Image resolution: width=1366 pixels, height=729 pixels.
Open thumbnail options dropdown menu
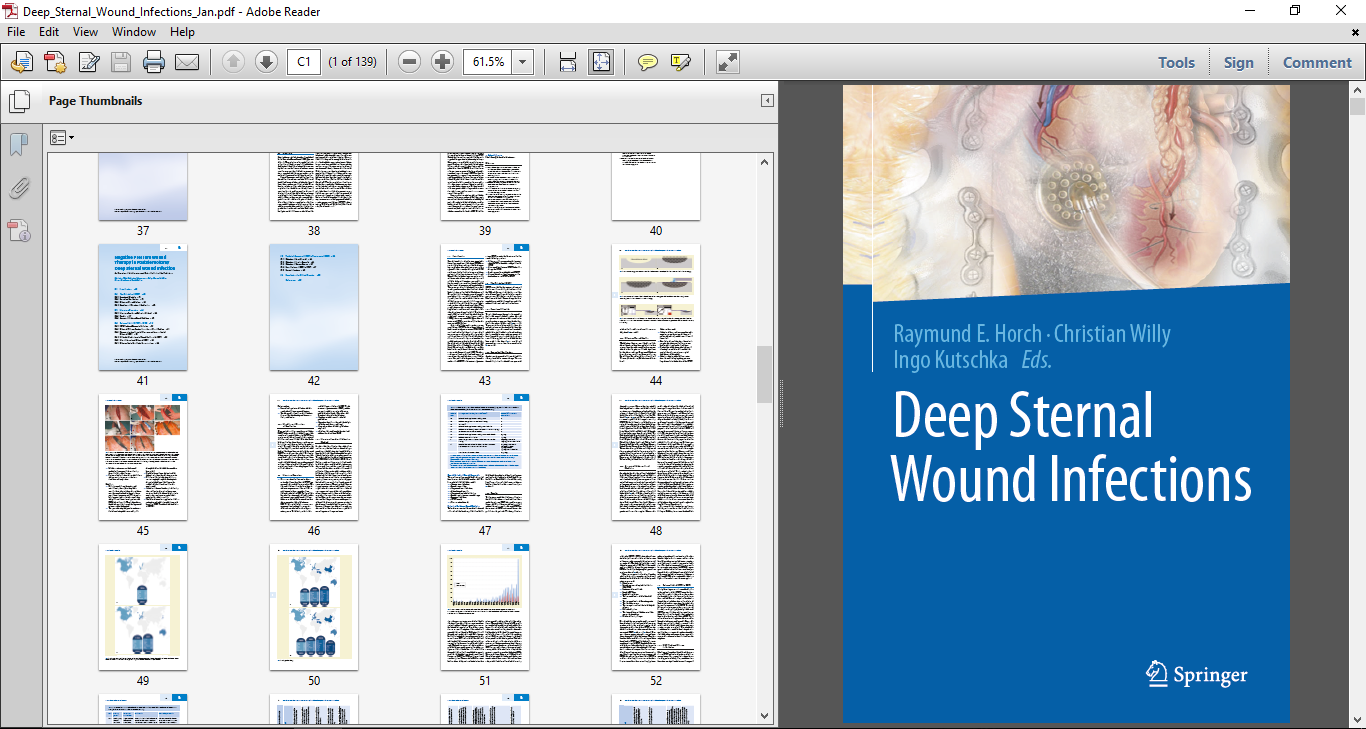(x=62, y=138)
